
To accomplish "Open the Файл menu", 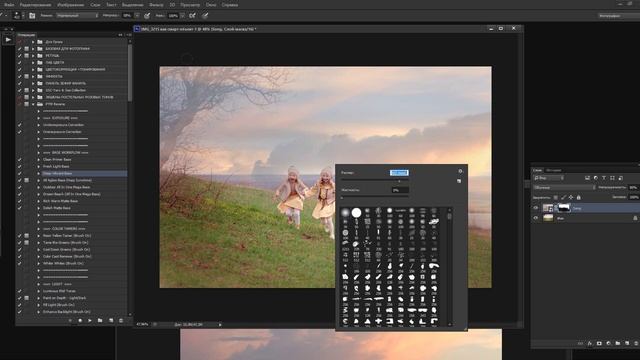I will [x=9, y=5].
